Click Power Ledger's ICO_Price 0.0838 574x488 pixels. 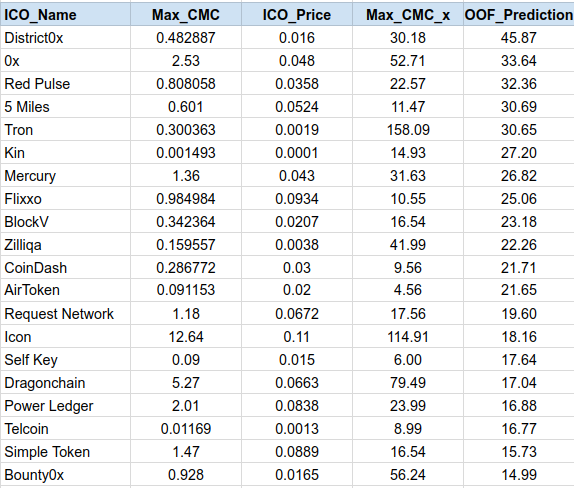(297, 406)
